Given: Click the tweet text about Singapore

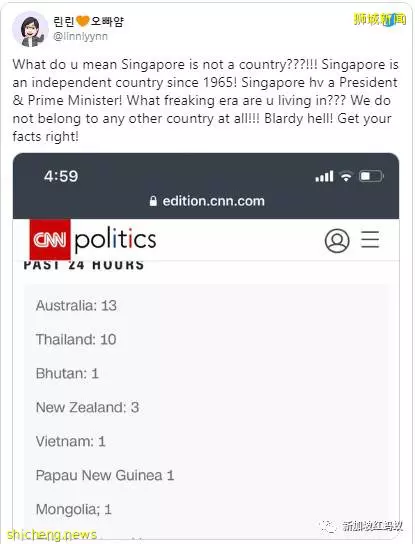Looking at the screenshot, I should point(205,100).
